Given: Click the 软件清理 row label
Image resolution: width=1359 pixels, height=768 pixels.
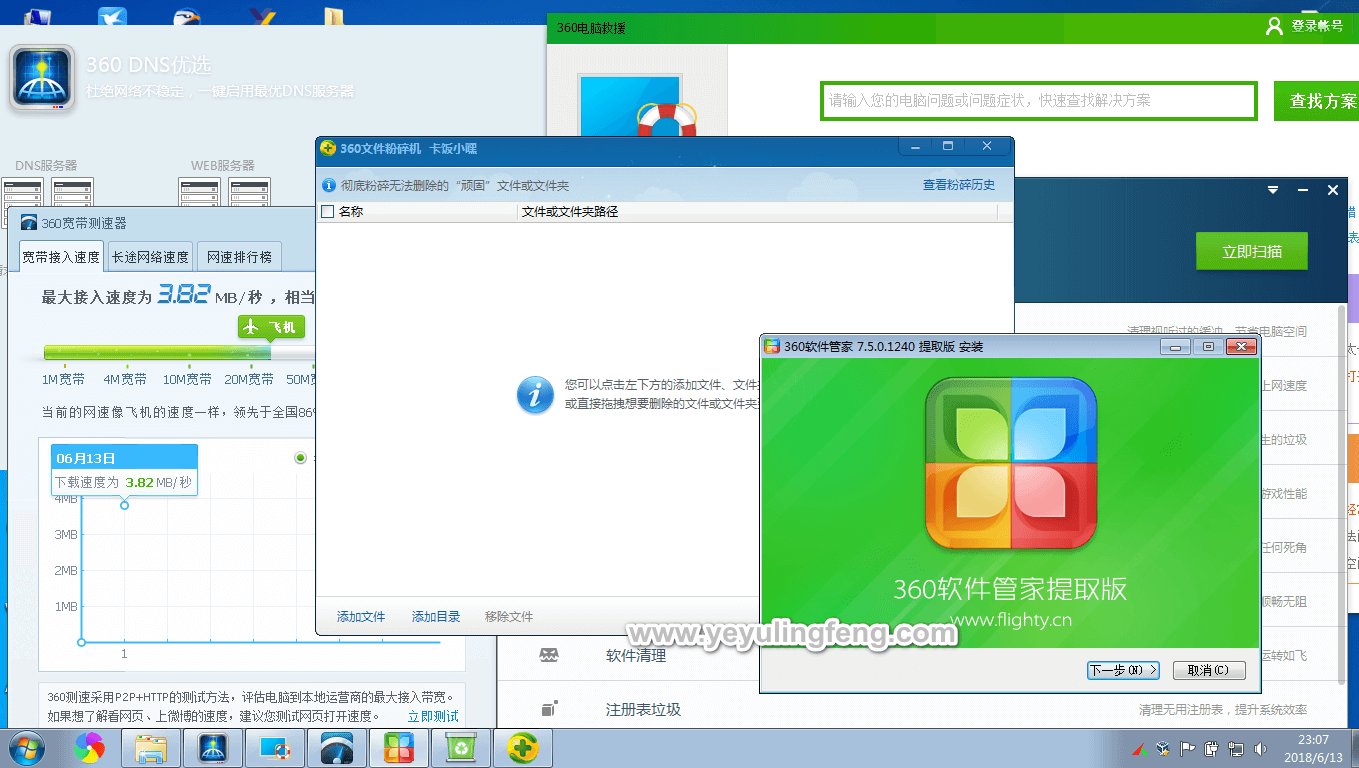Looking at the screenshot, I should [636, 656].
